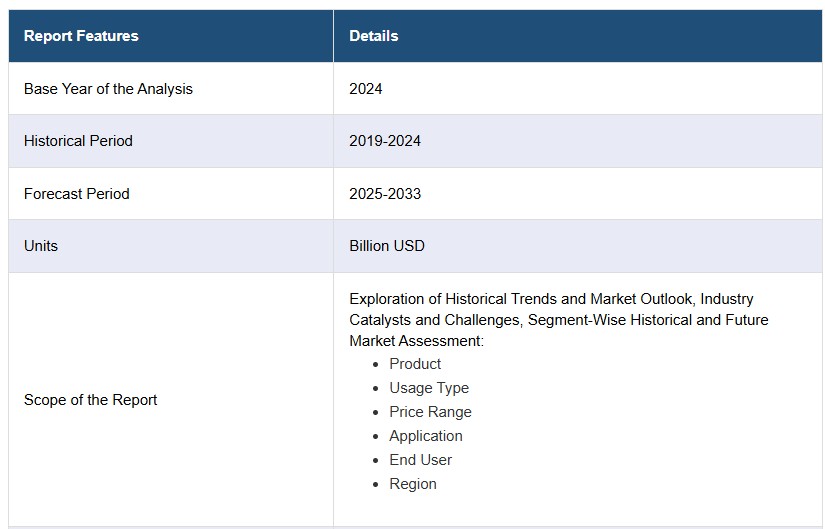Screen dimensions: 825x529
Task: Select the Scope of the Report label
Action: coord(90,400)
